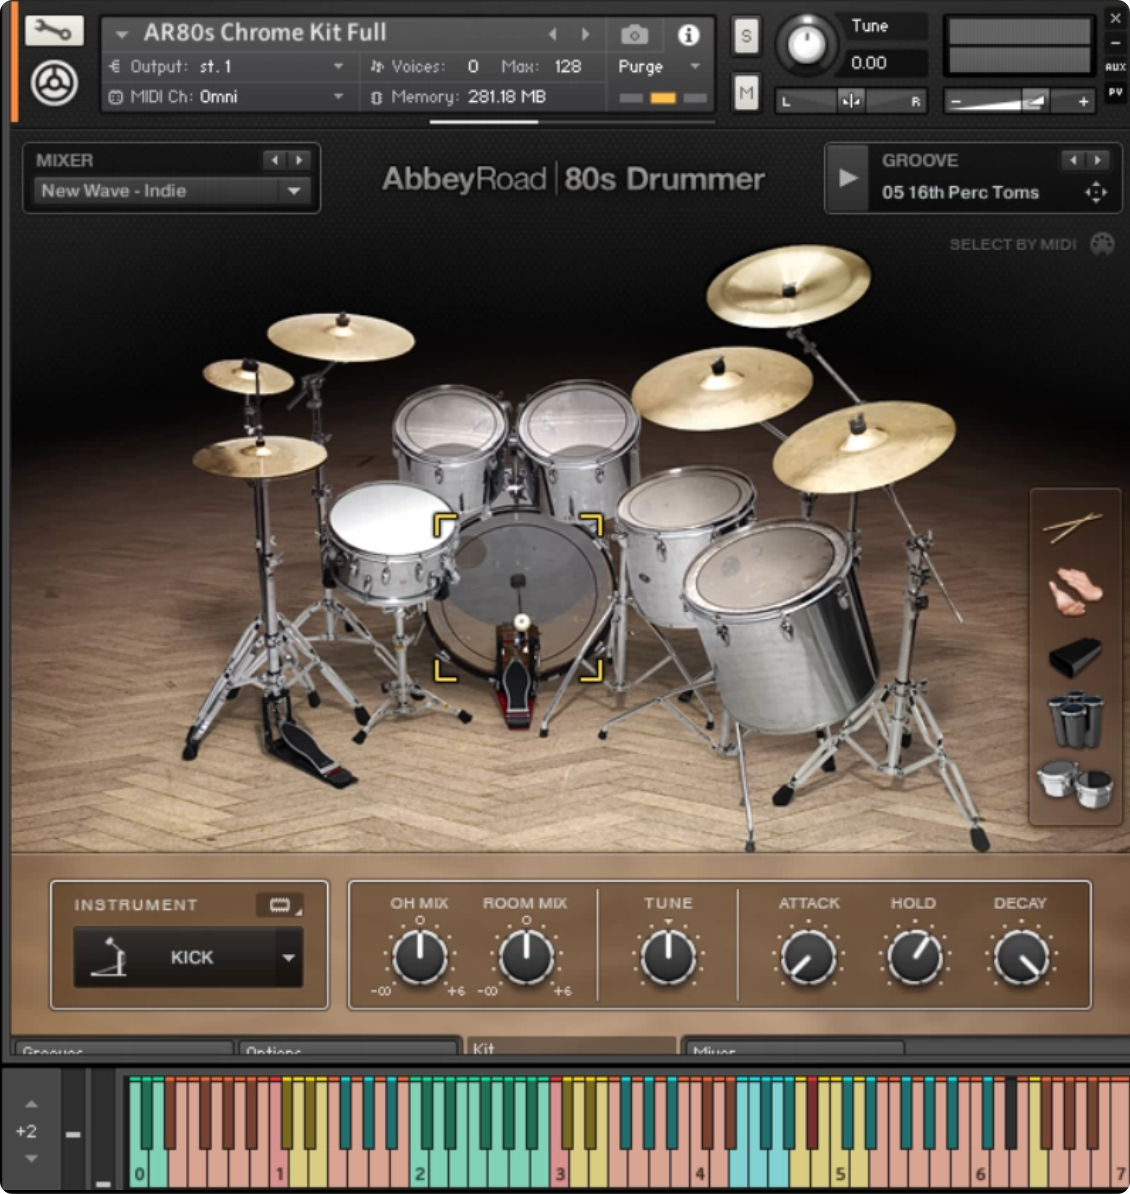The height and width of the screenshot is (1194, 1130).
Task: Toggle Select by MIDI
Action: point(1013,244)
